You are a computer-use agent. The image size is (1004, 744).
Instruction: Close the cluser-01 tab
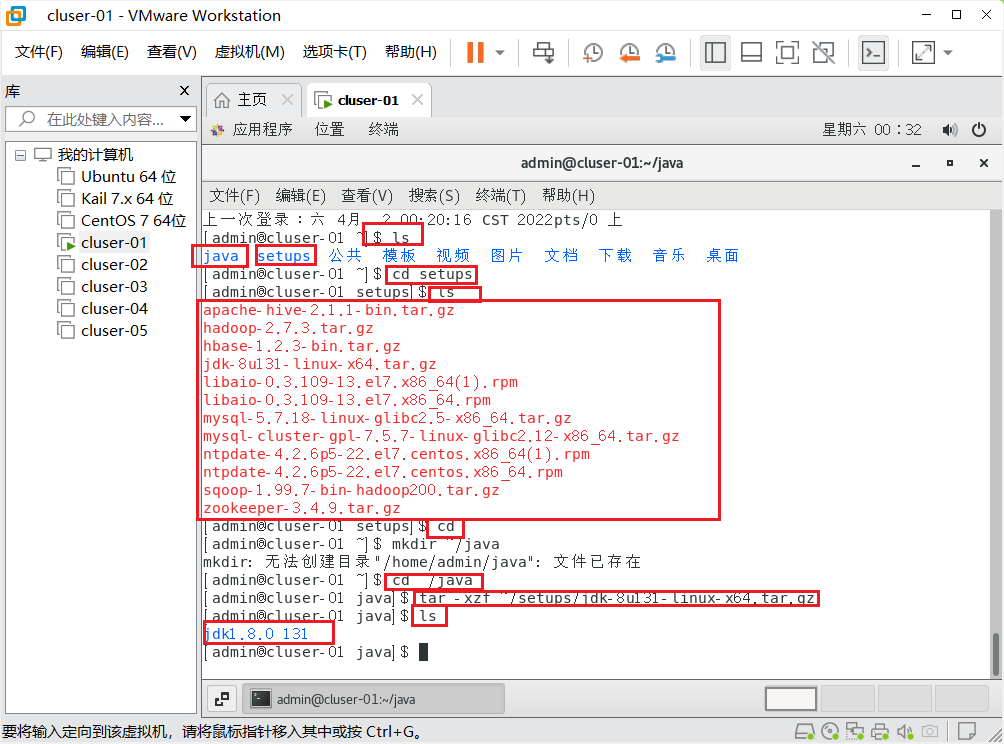pyautogui.click(x=417, y=100)
